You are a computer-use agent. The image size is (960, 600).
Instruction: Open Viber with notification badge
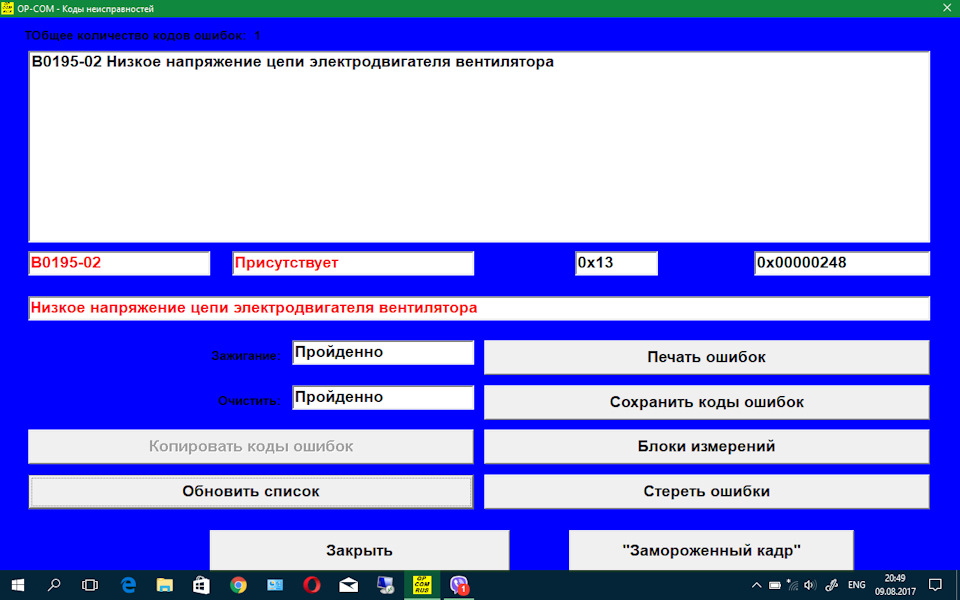[x=459, y=585]
